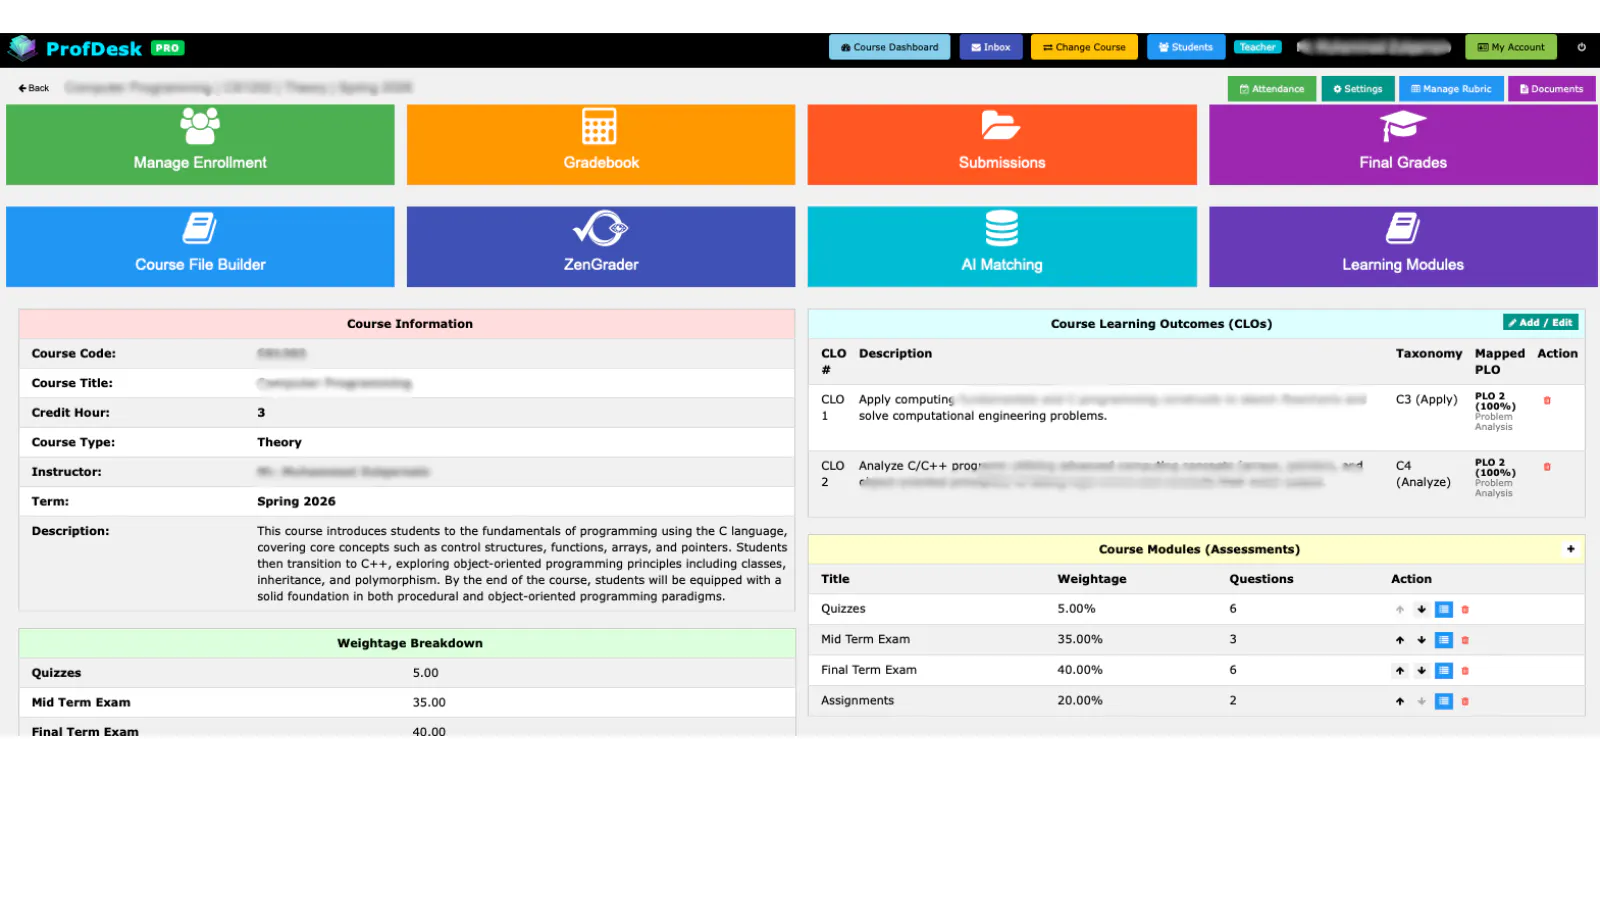Click the 'Final Term Exam' module title

tap(869, 670)
